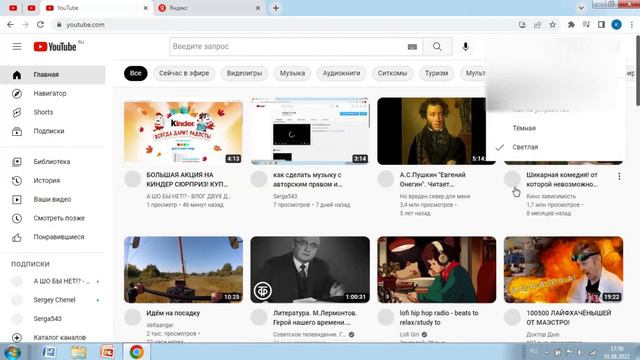
Task: Open tab search dropdown arrow
Action: 581,8
